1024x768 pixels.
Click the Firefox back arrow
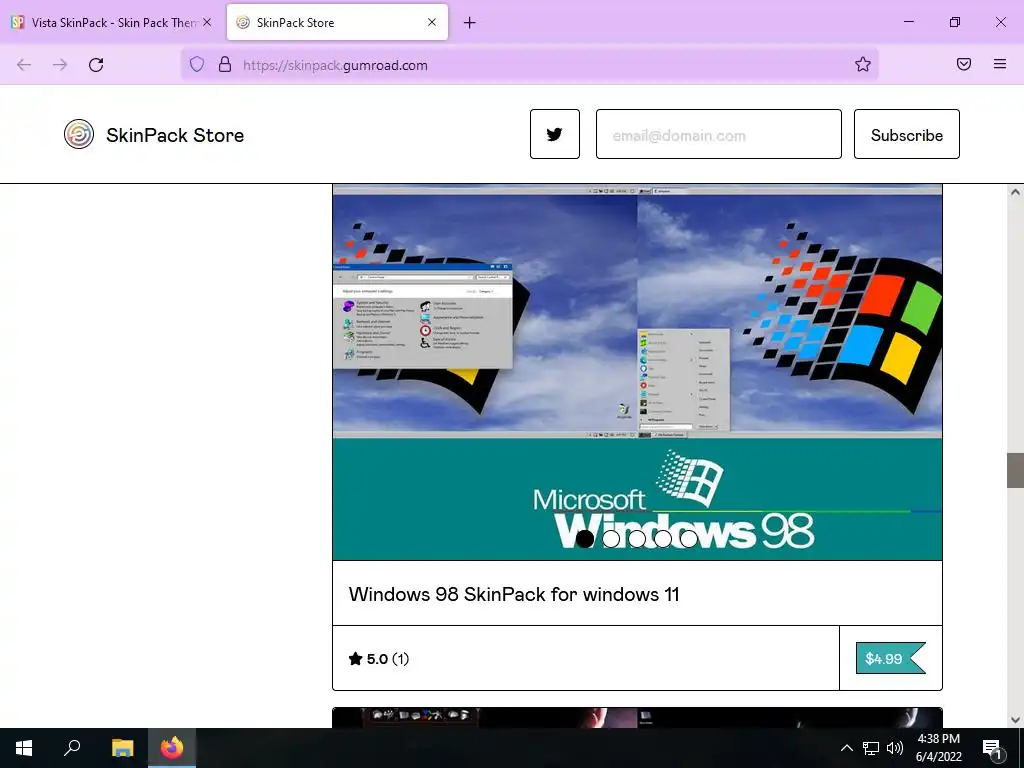coord(24,65)
